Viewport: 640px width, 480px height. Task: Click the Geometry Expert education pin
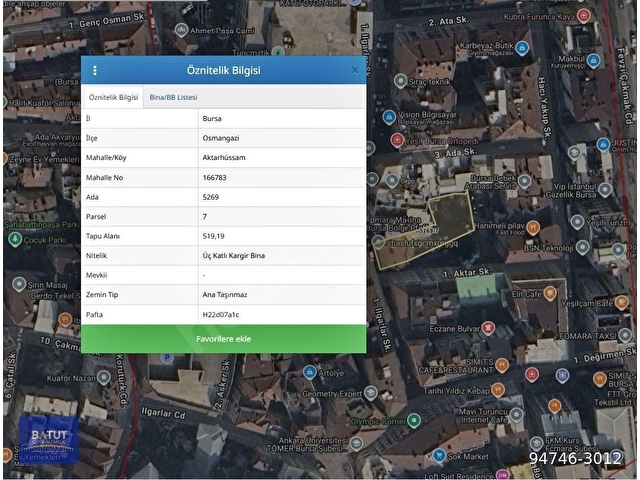[x=370, y=393]
